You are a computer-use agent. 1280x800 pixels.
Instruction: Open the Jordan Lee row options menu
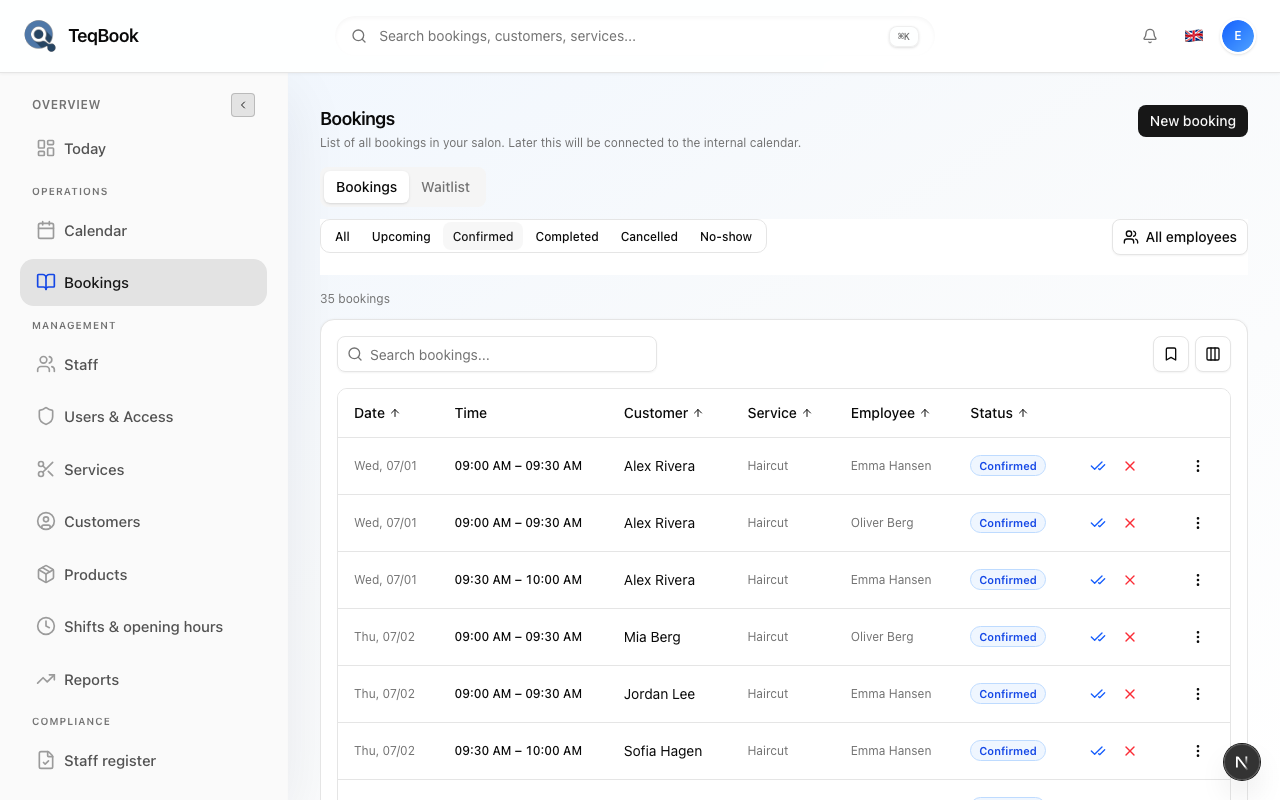[1198, 694]
